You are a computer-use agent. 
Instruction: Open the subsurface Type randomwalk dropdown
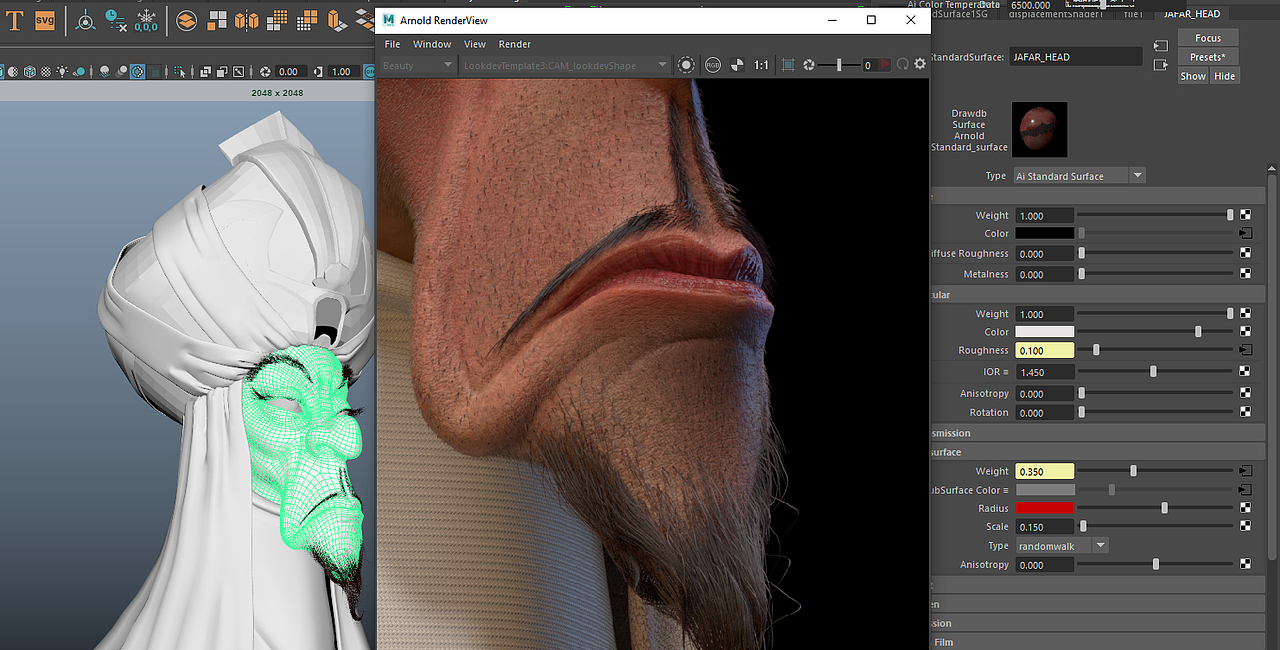coord(1062,546)
